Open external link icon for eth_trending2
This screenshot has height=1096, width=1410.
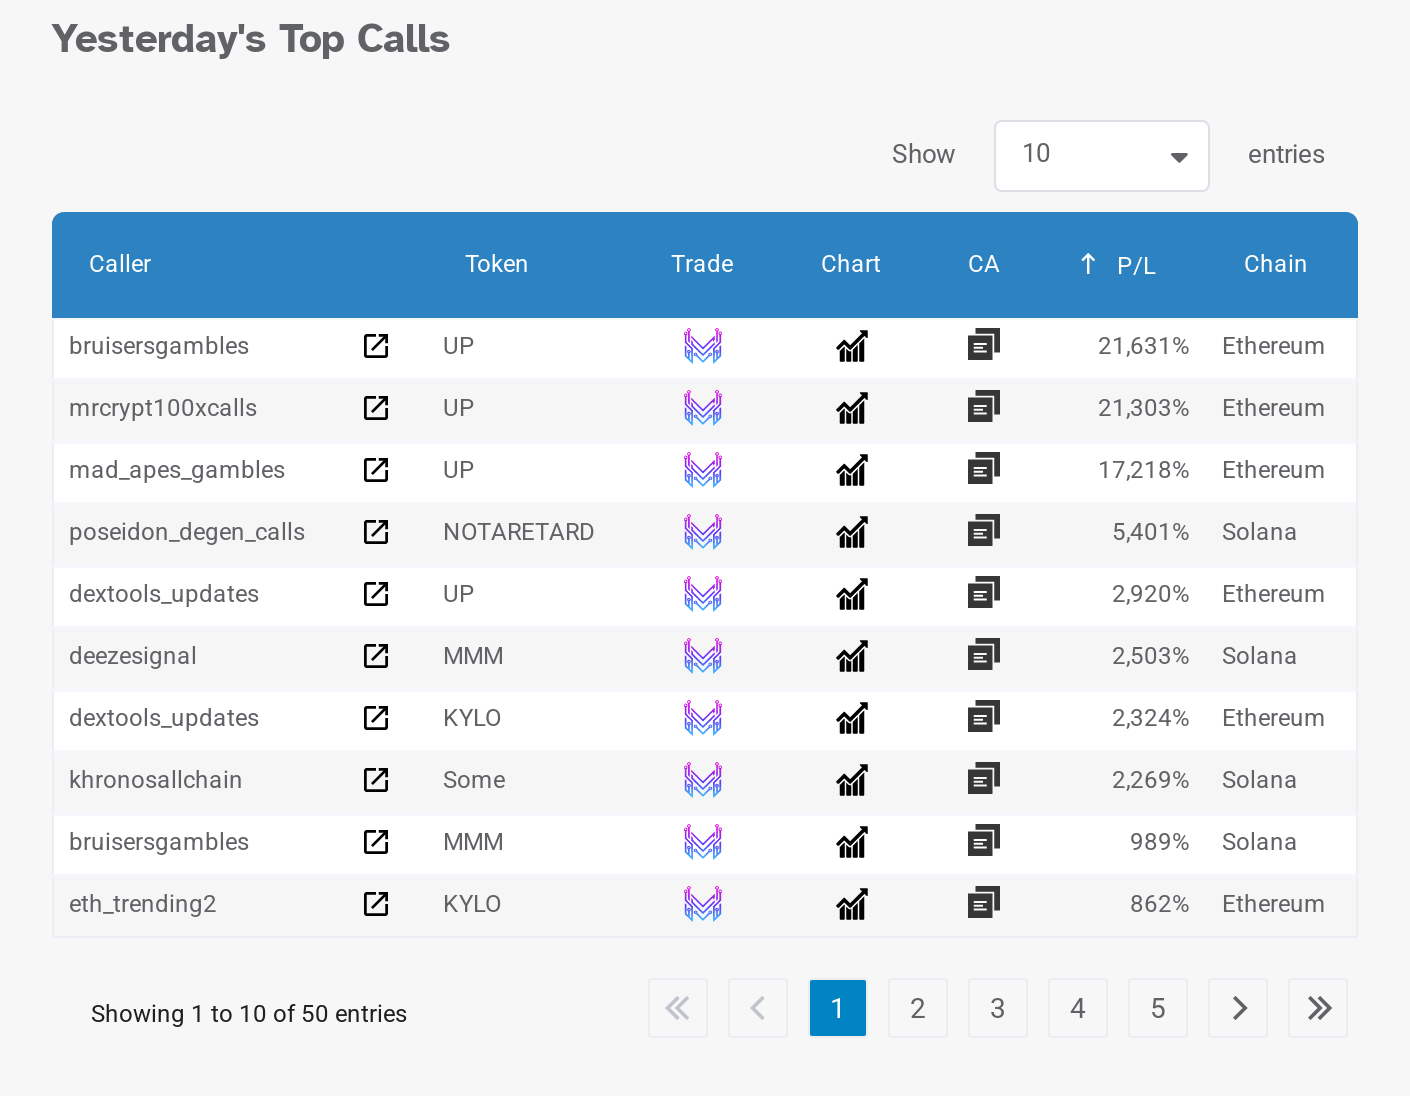(x=376, y=904)
